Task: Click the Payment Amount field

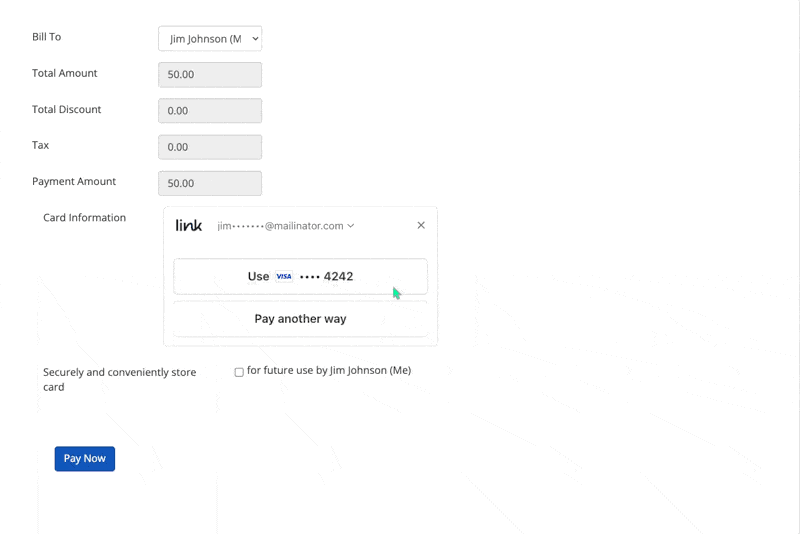Action: [x=210, y=183]
